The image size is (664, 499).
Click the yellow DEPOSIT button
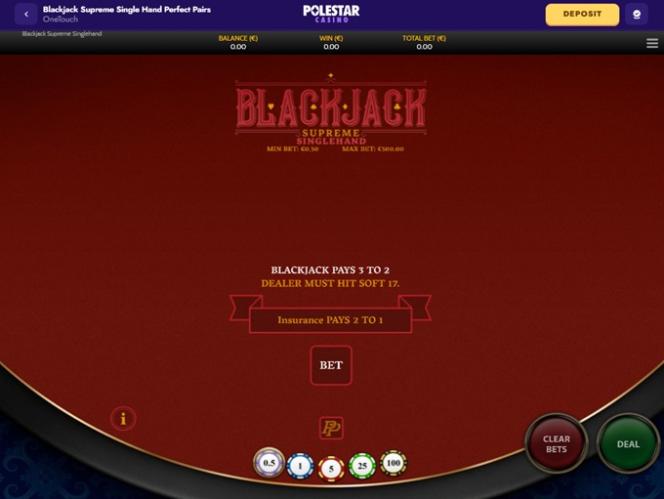click(x=582, y=14)
